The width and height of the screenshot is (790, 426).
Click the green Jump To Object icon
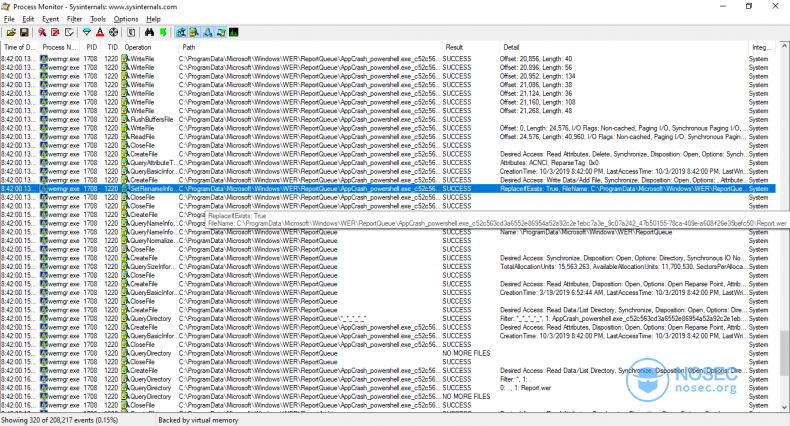coord(163,32)
